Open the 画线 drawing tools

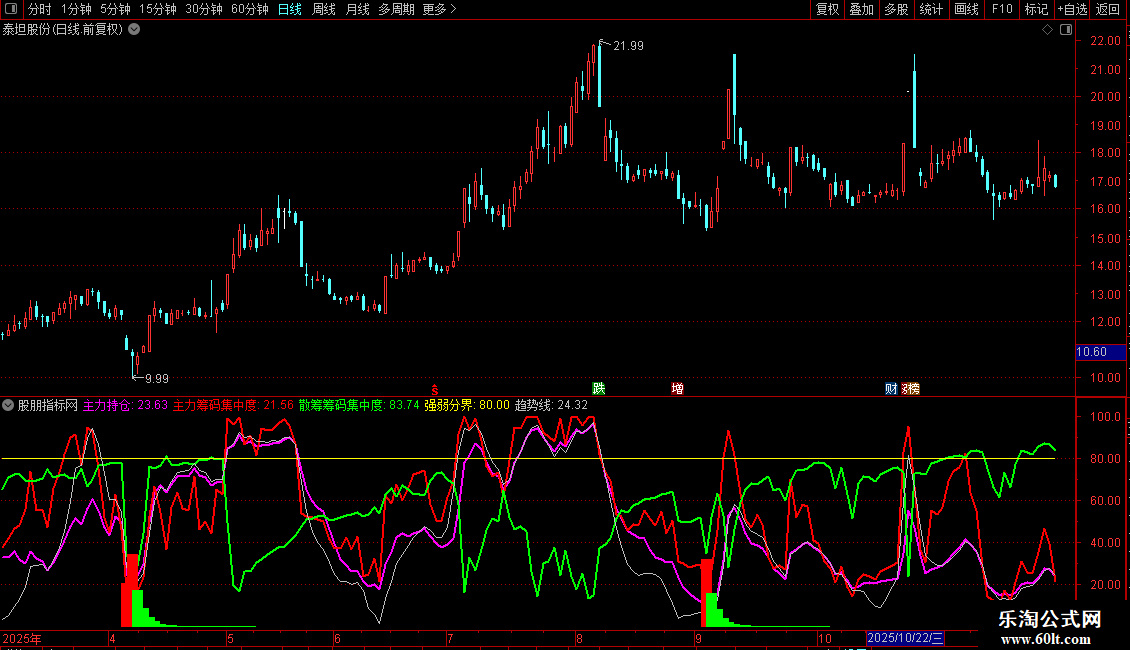click(966, 9)
